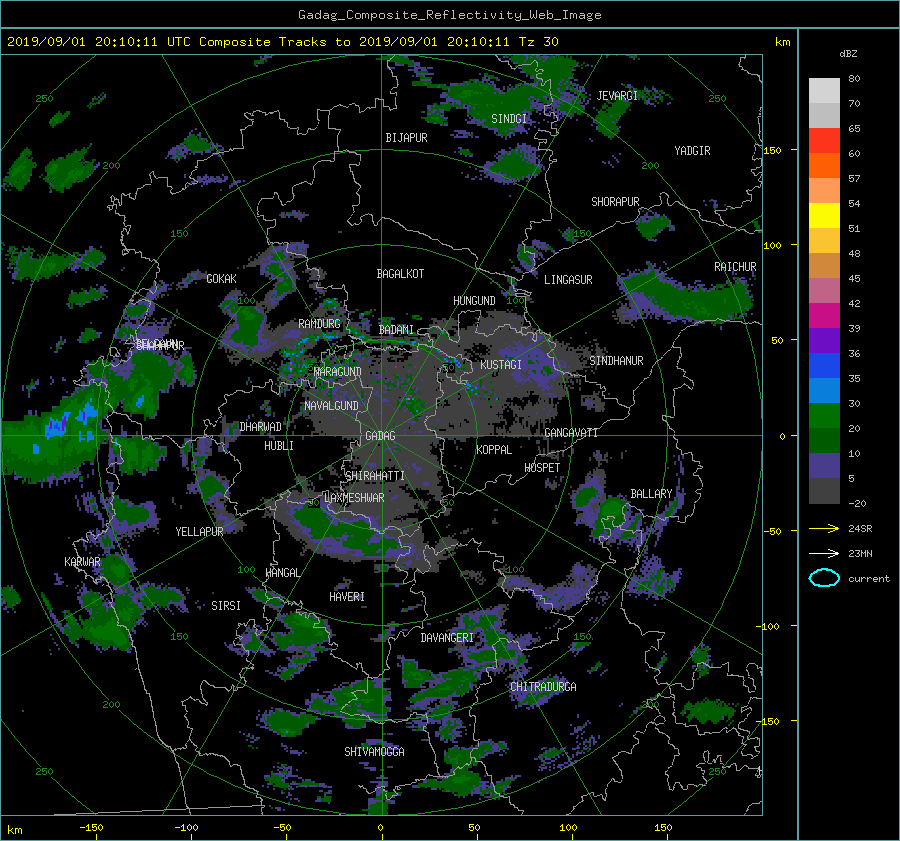Image resolution: width=900 pixels, height=841 pixels.
Task: Click the CHITRADURGA city label
Action: coord(544,687)
